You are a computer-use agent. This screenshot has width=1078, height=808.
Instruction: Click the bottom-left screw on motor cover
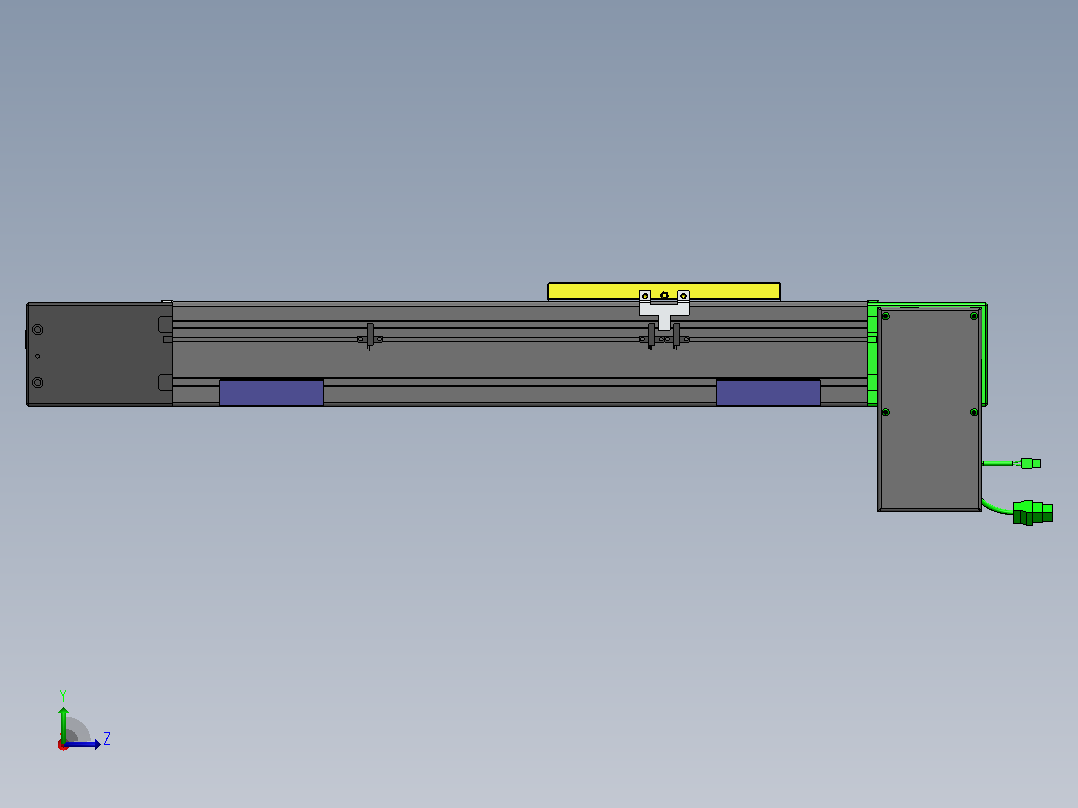coord(886,413)
